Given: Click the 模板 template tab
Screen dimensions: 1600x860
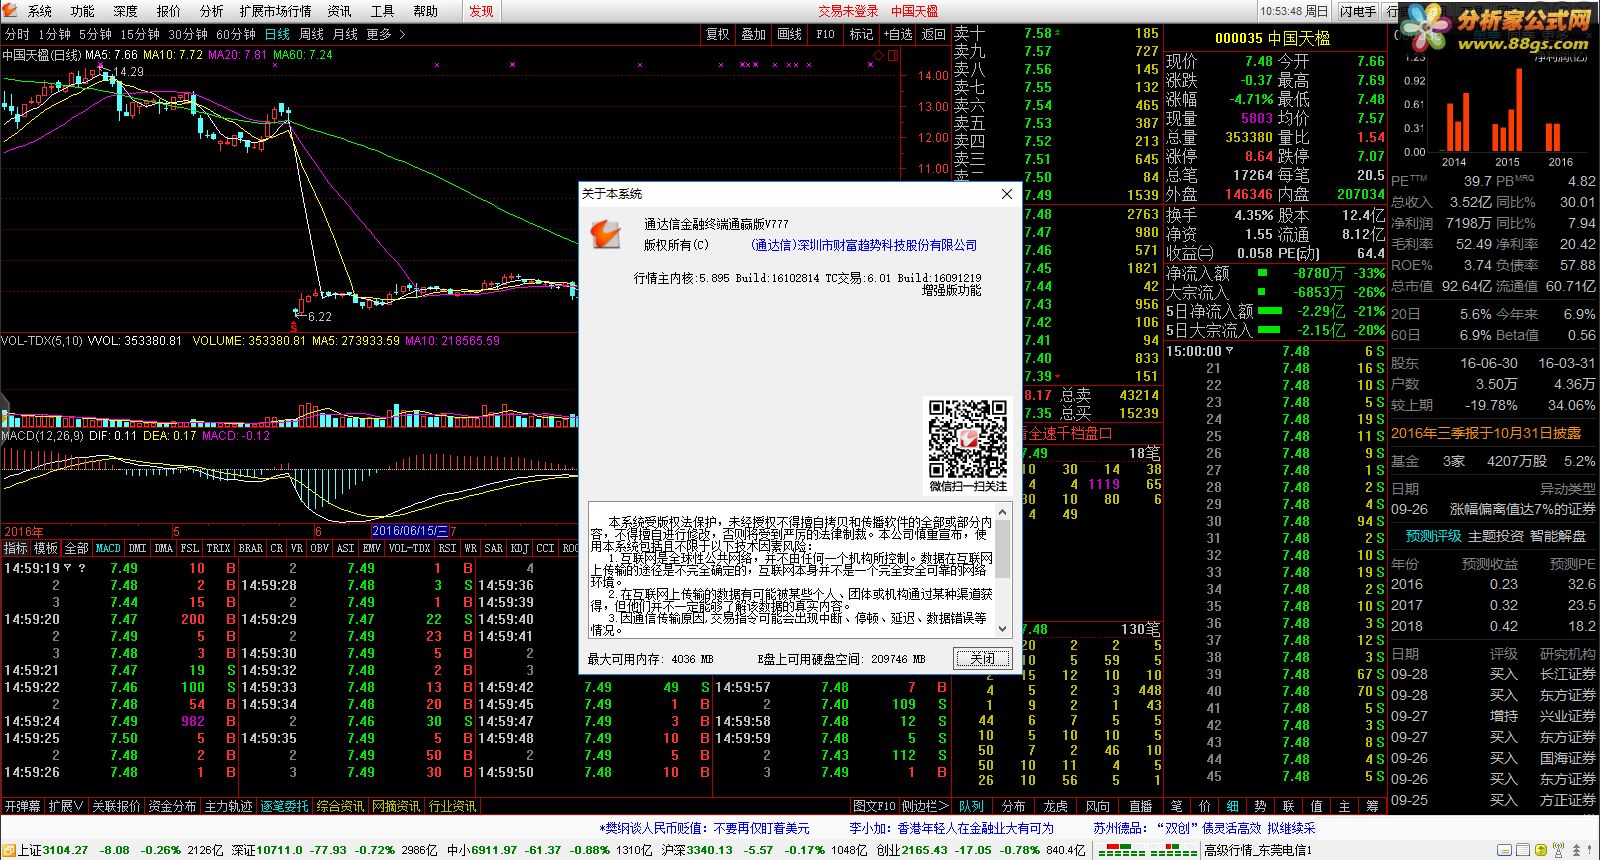Looking at the screenshot, I should pyautogui.click(x=46, y=548).
